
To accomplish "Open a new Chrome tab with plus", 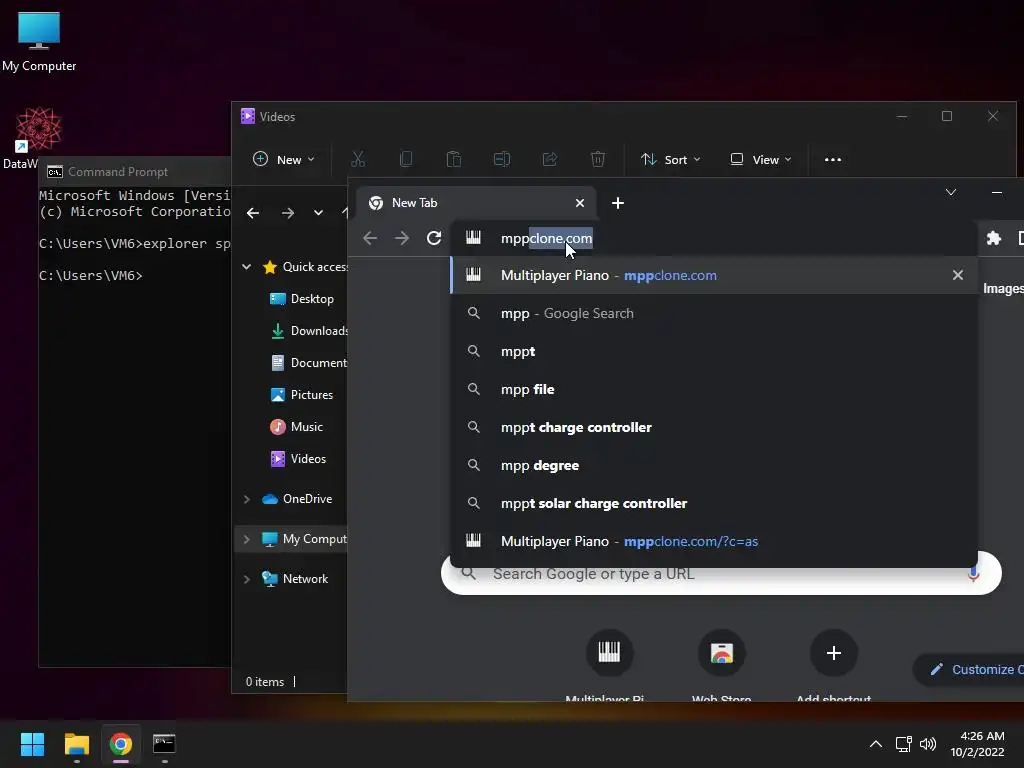I will pyautogui.click(x=618, y=203).
